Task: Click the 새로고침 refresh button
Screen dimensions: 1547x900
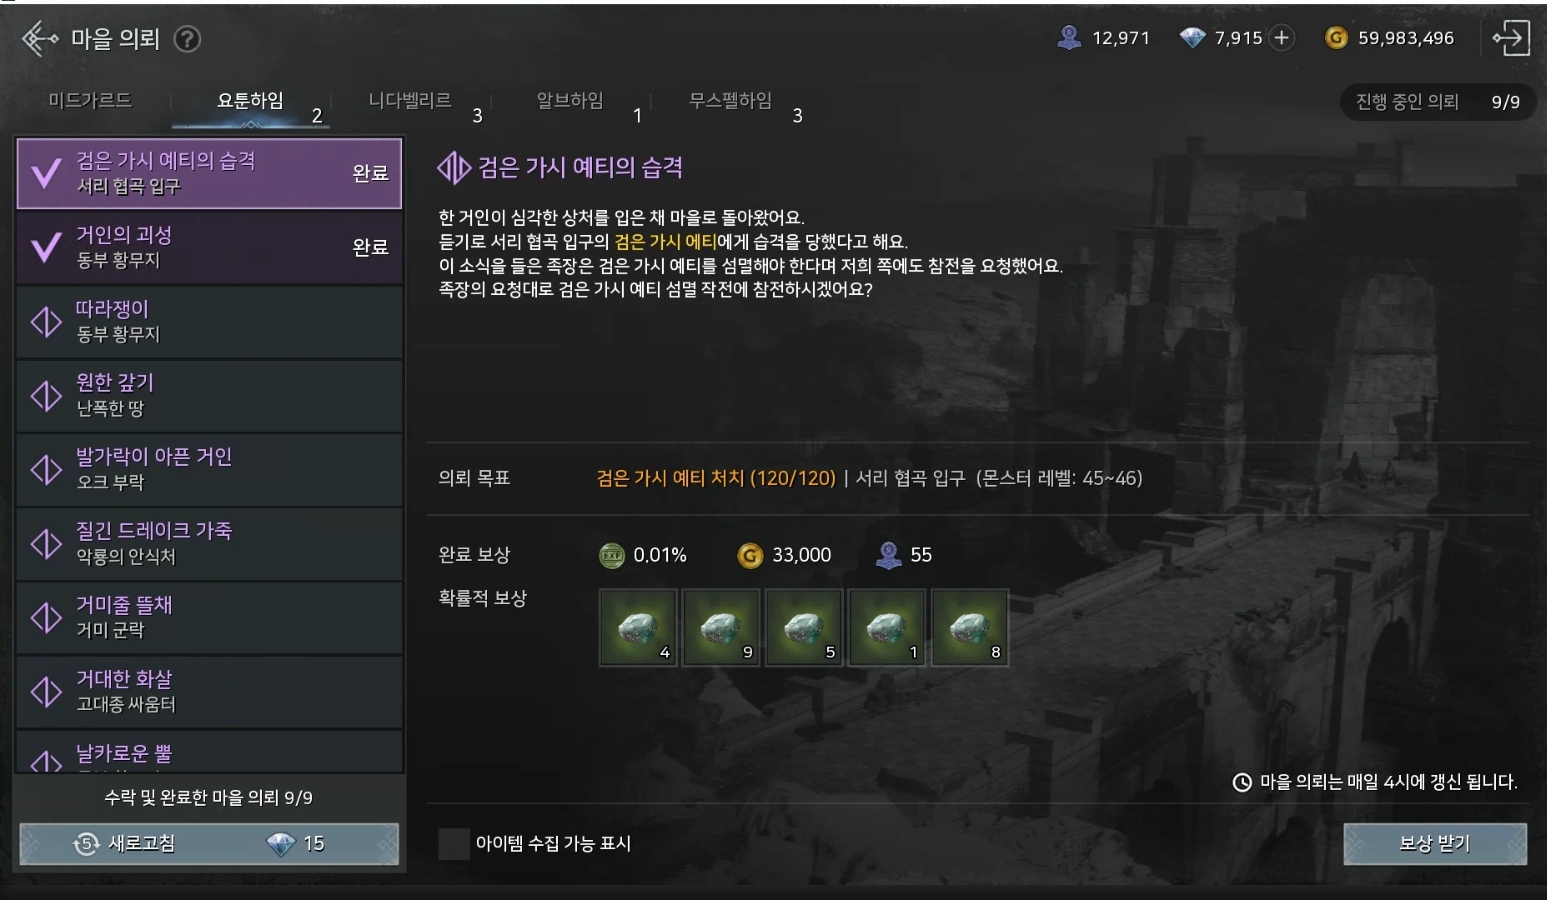Action: tap(209, 844)
